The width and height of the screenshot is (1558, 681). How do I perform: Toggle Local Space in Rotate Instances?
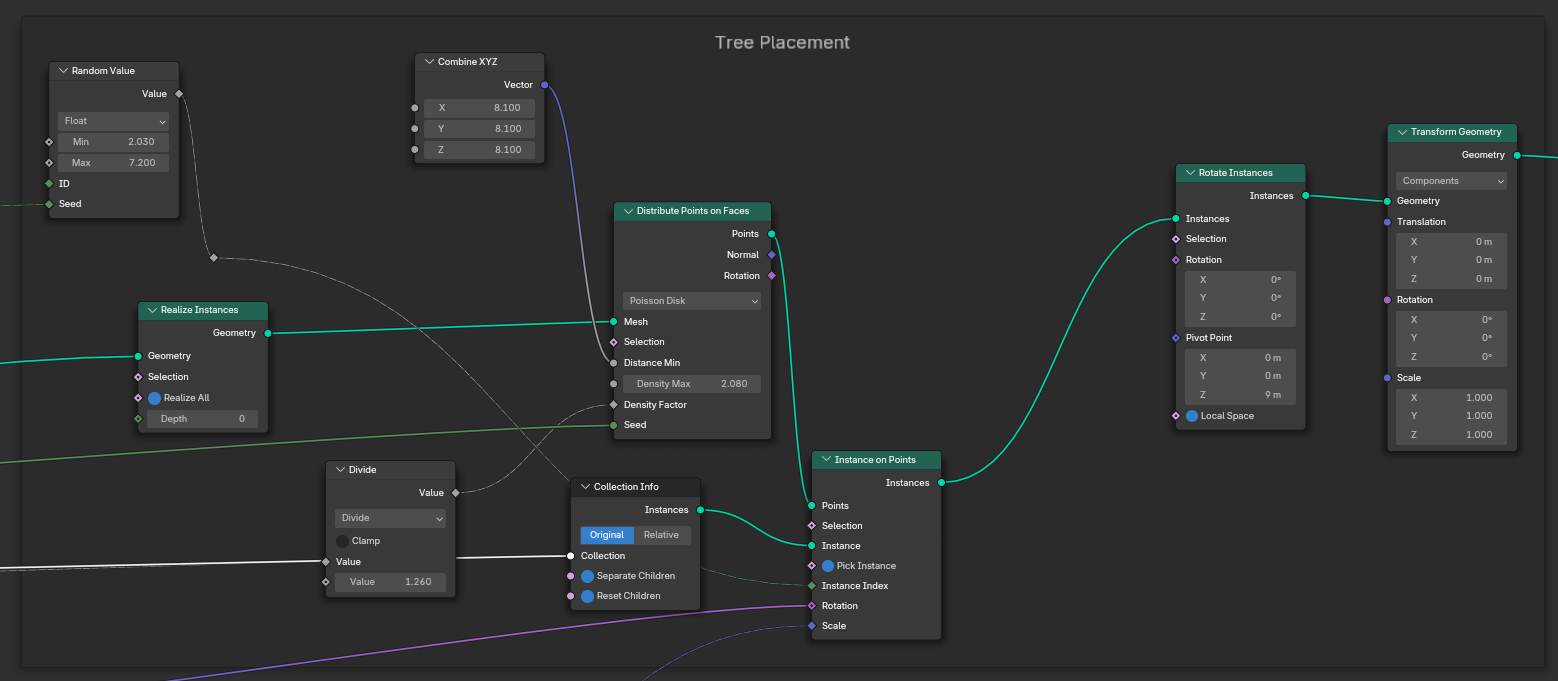pyautogui.click(x=1192, y=416)
